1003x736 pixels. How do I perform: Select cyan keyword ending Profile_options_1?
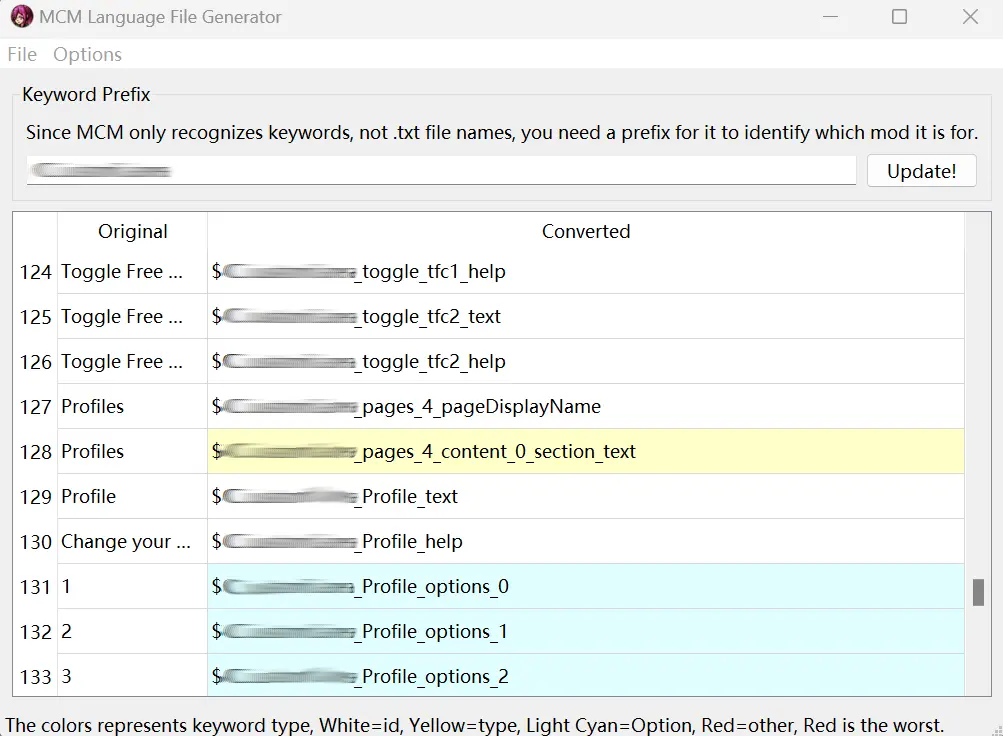click(x=586, y=632)
